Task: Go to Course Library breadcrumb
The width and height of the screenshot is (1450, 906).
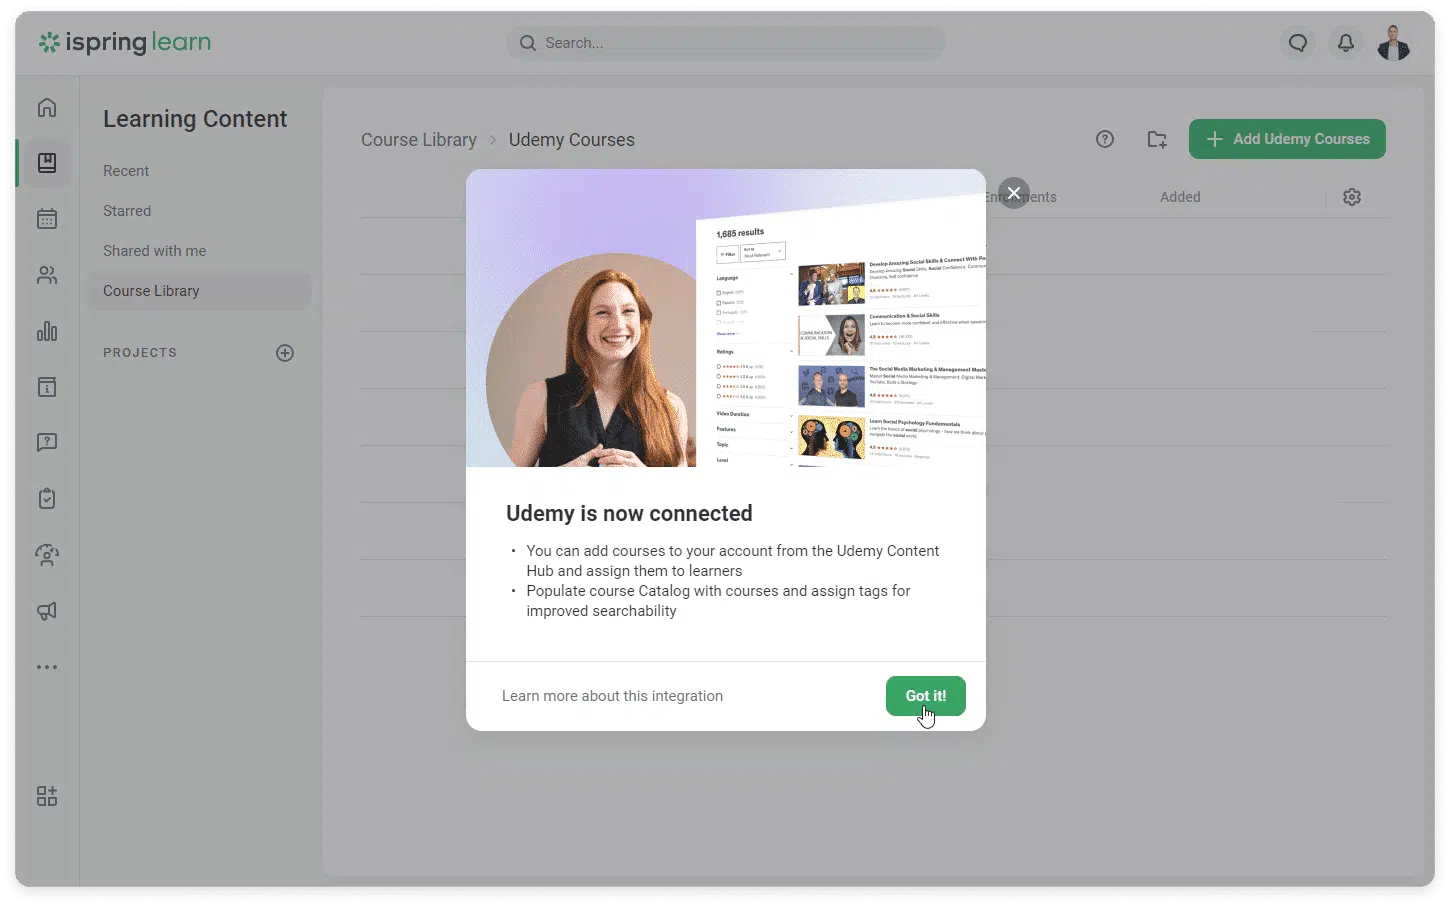Action: coord(419,140)
